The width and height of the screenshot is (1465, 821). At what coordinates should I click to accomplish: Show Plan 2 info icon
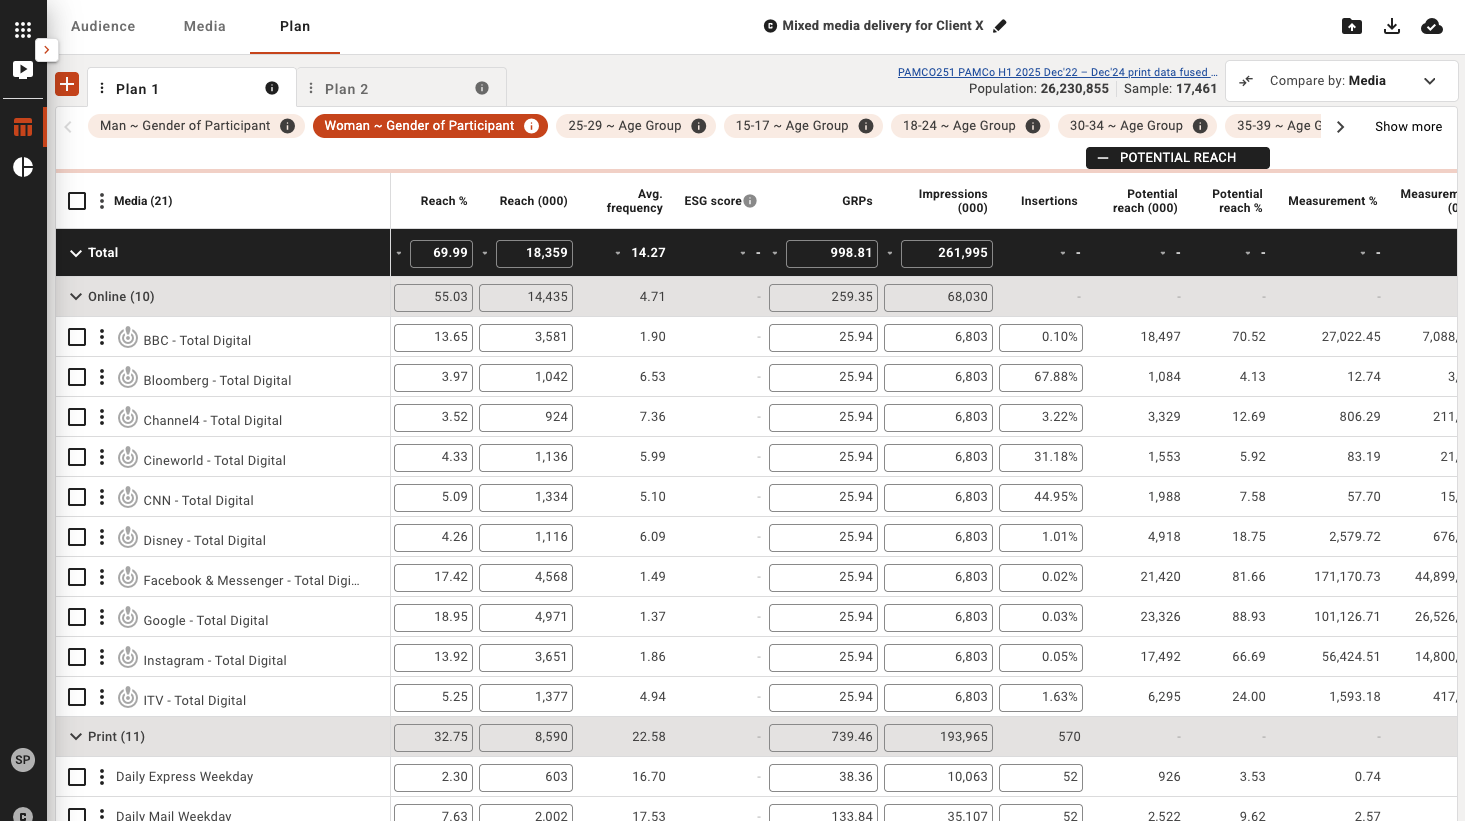tap(482, 88)
